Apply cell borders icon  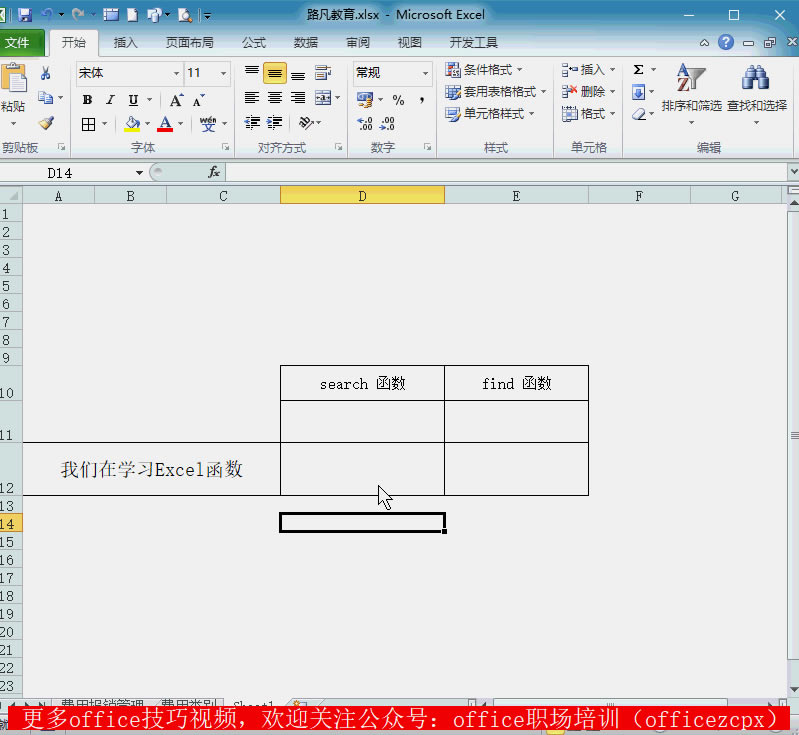(88, 124)
